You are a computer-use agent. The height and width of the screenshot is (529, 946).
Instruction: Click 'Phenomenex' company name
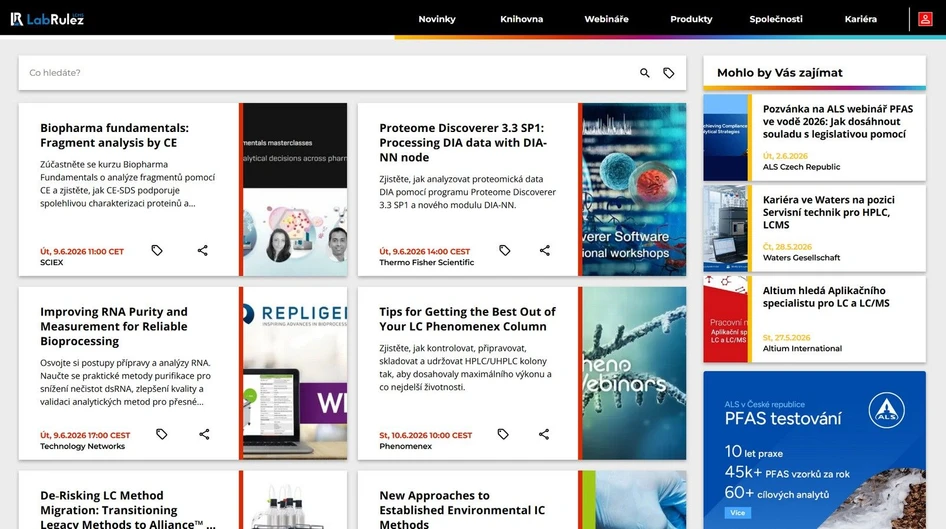click(405, 446)
